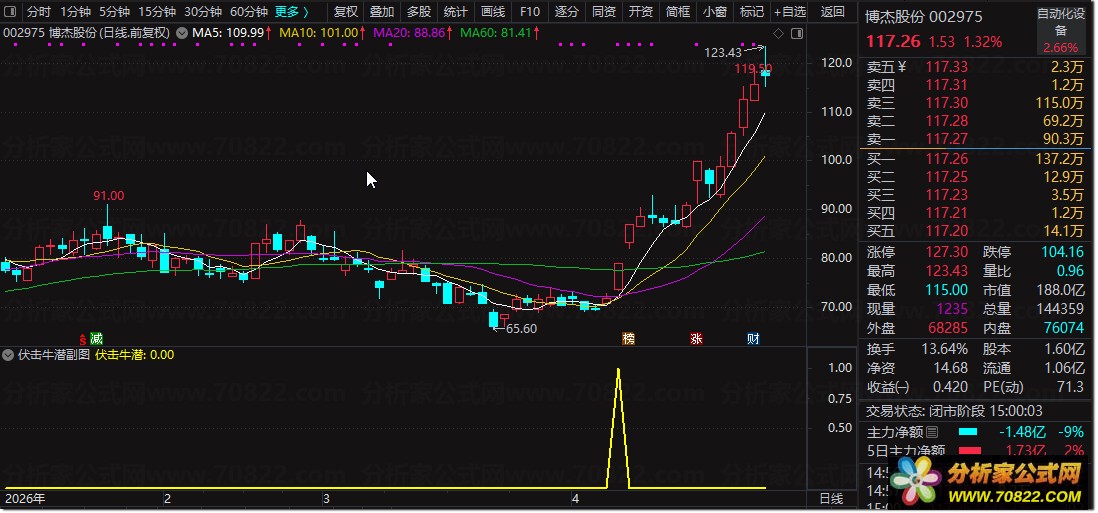Click the MA20: 88.86 indicator label
The image size is (1098, 513).
click(x=412, y=33)
